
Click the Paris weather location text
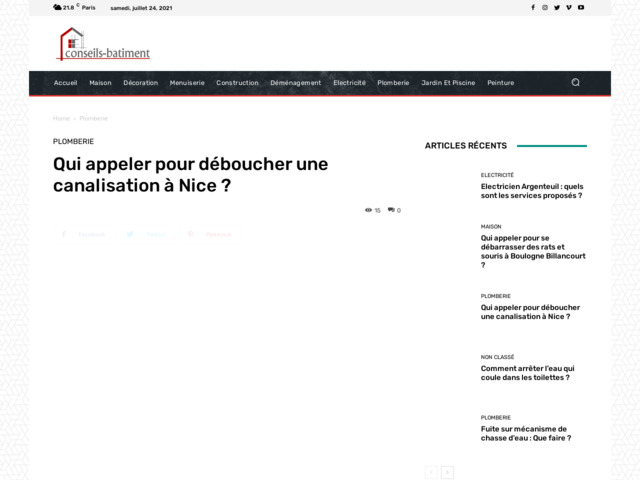(x=89, y=7)
